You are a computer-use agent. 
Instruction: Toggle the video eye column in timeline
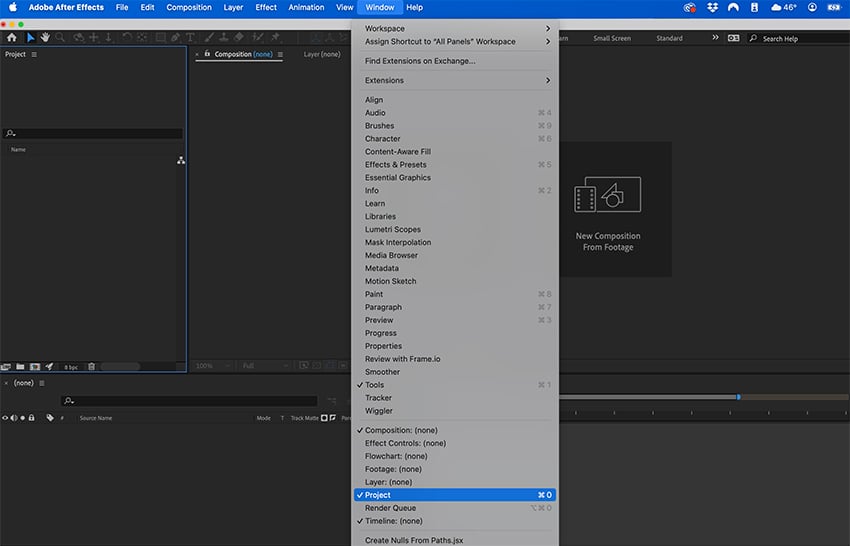click(x=5, y=417)
